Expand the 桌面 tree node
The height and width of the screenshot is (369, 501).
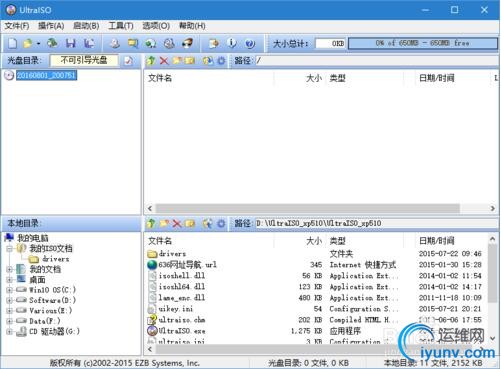(9, 280)
